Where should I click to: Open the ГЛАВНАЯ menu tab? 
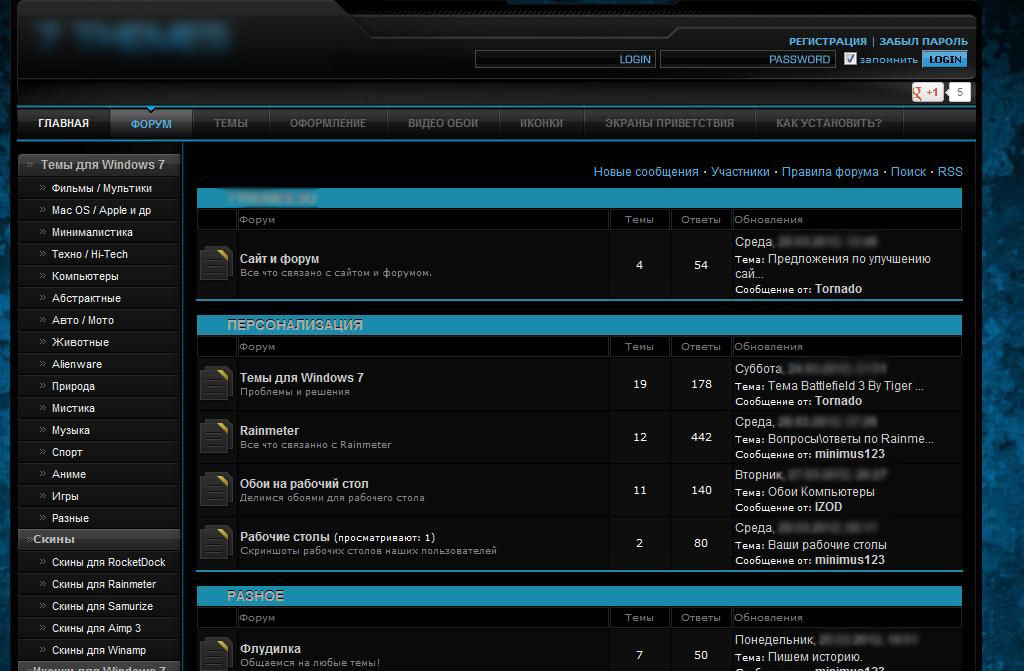[x=63, y=123]
